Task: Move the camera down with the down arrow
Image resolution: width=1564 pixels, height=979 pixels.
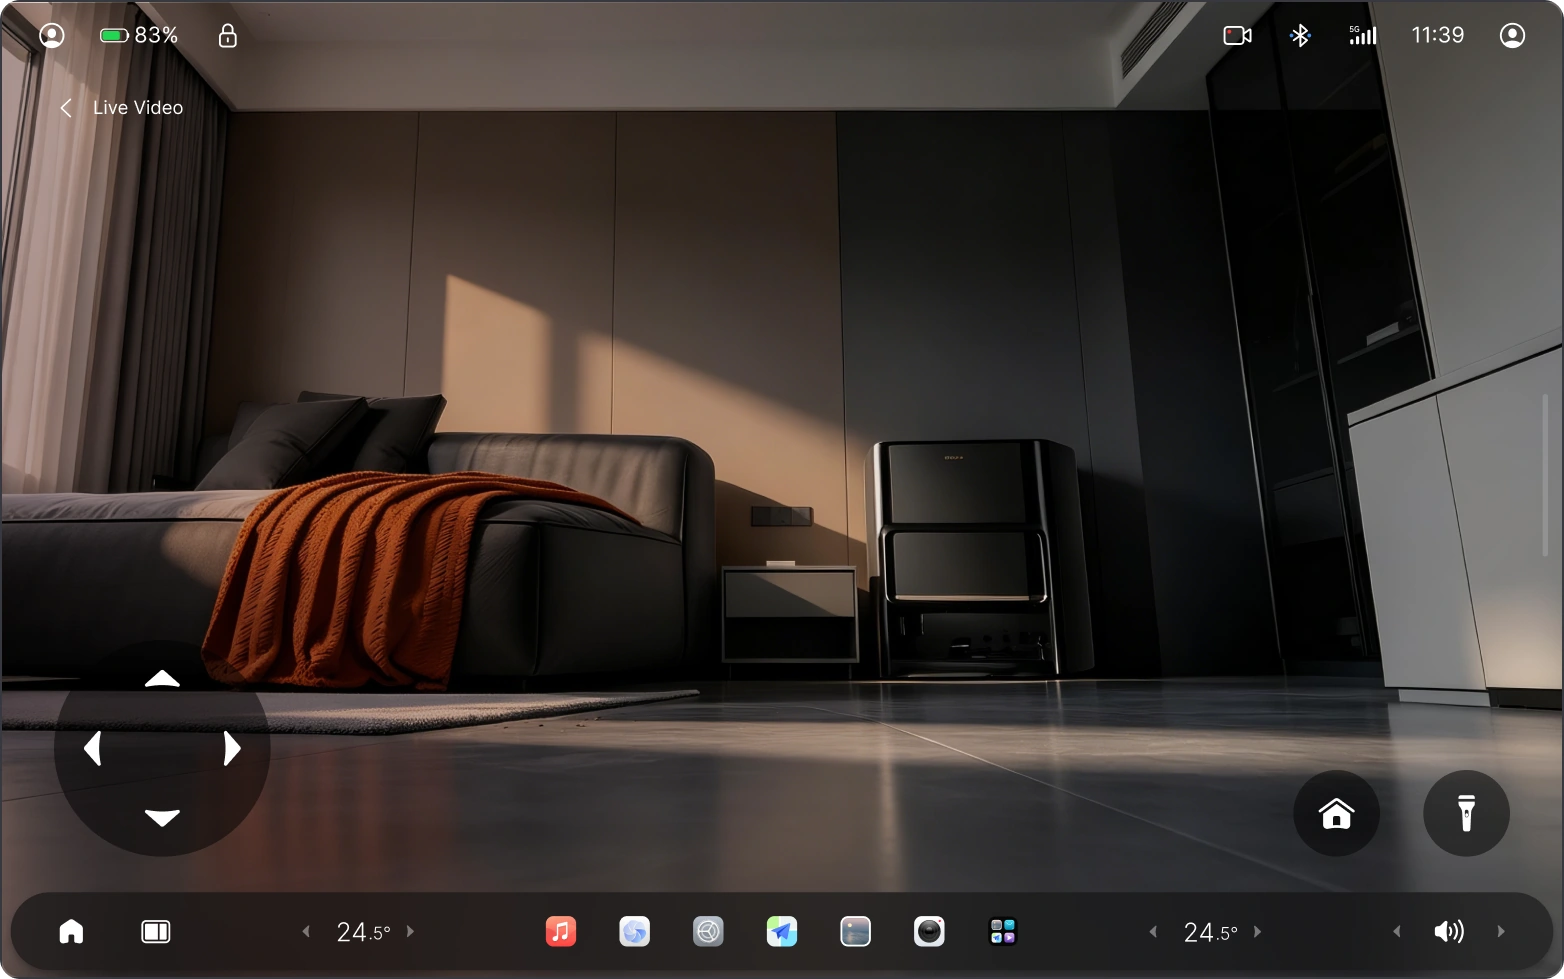Action: click(x=162, y=818)
